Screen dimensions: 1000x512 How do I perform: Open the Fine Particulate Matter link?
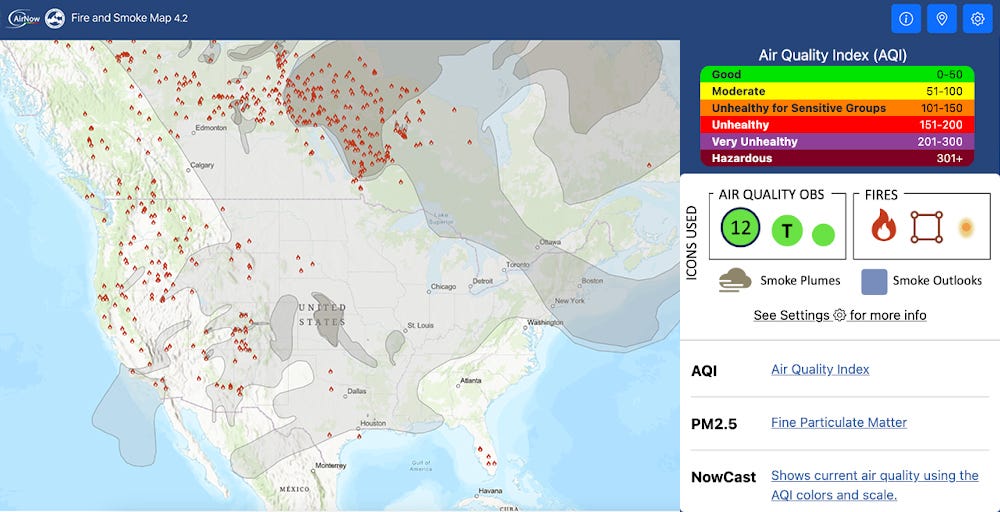(x=839, y=422)
